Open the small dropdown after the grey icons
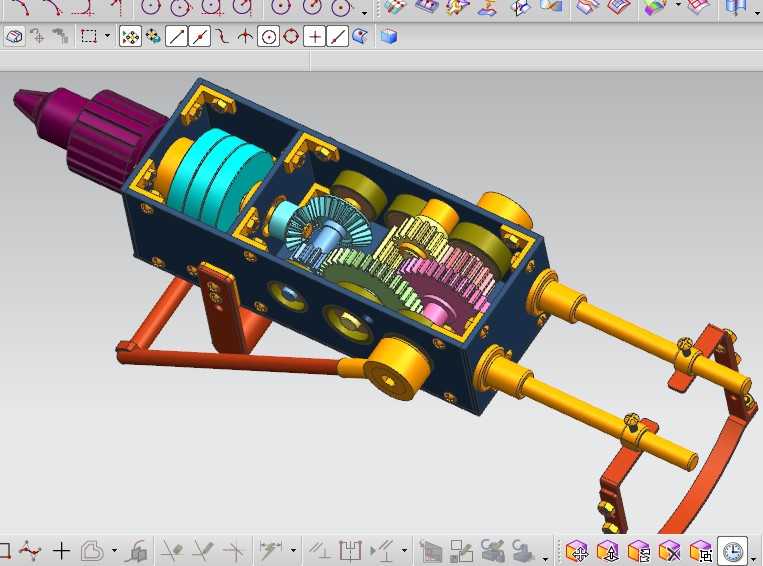Viewport: 763px width, 566px height. (545, 559)
